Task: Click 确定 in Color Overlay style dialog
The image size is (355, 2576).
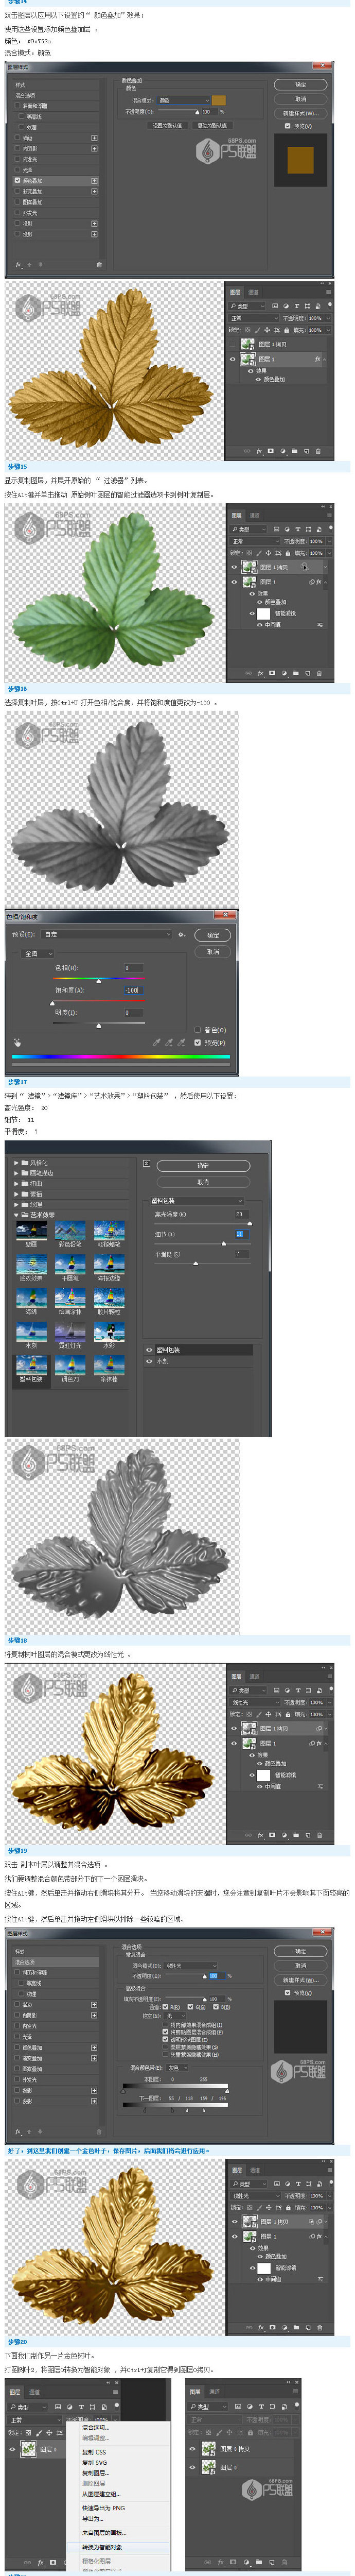Action: tap(300, 85)
